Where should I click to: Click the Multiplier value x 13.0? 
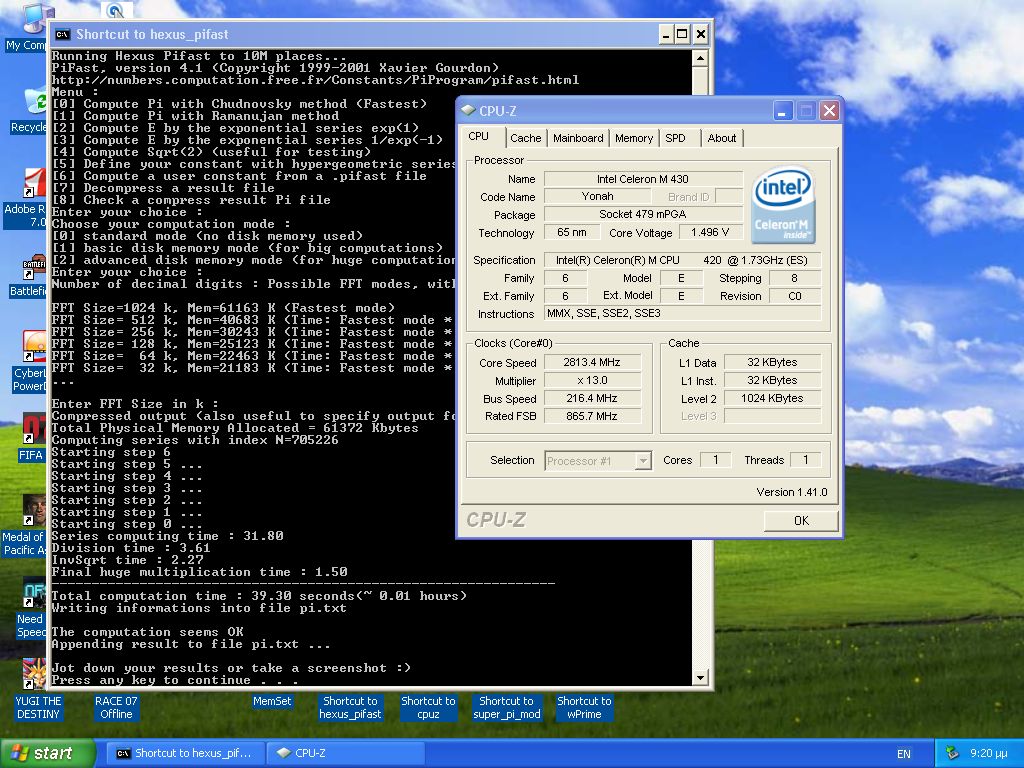[592, 380]
